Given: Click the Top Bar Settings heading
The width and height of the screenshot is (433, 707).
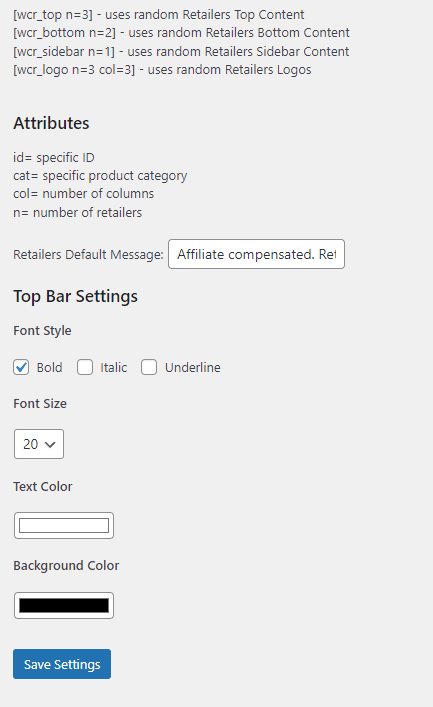Looking at the screenshot, I should (75, 296).
